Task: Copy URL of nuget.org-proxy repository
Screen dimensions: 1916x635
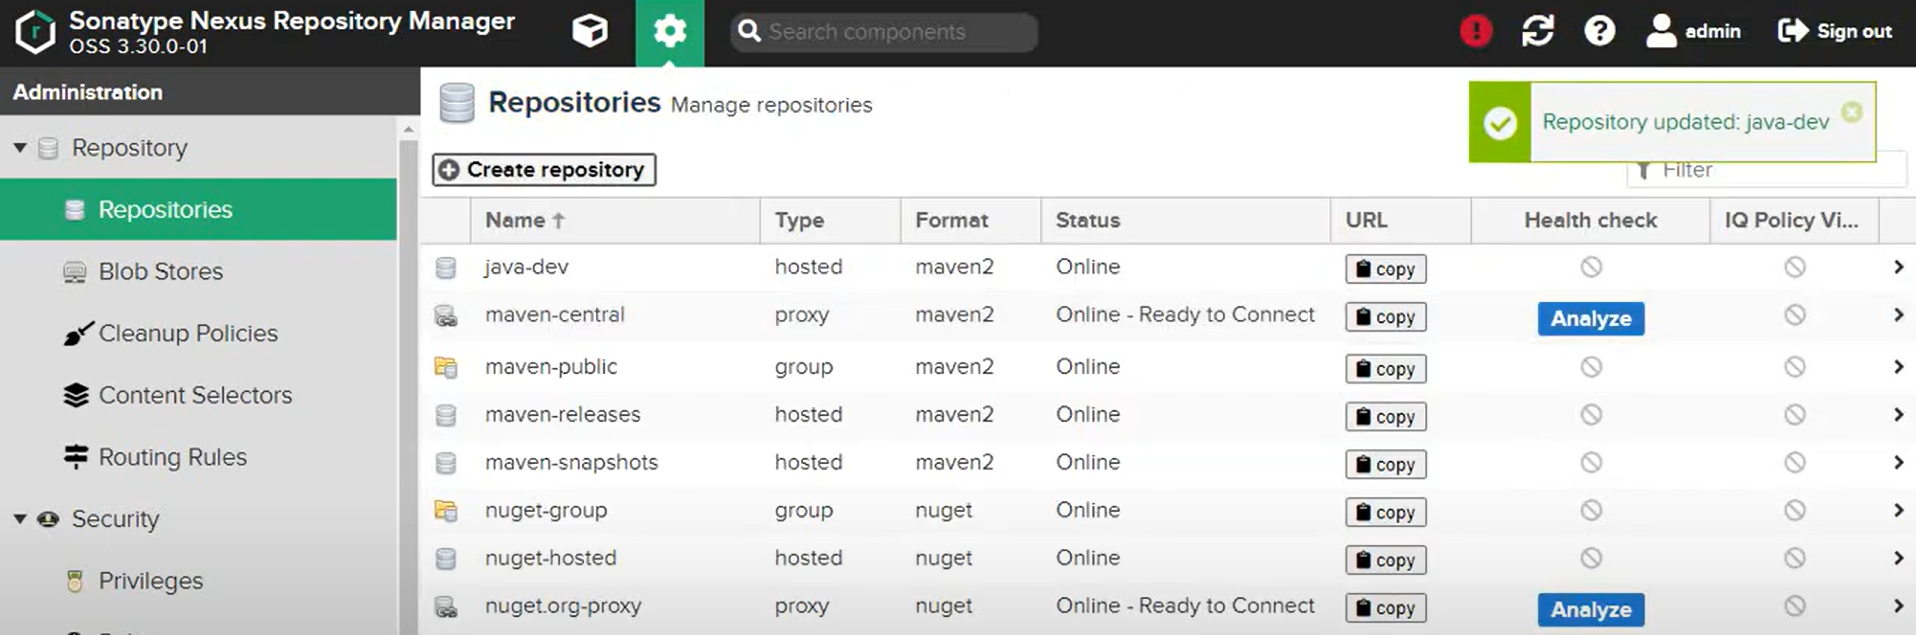Action: tap(1385, 608)
